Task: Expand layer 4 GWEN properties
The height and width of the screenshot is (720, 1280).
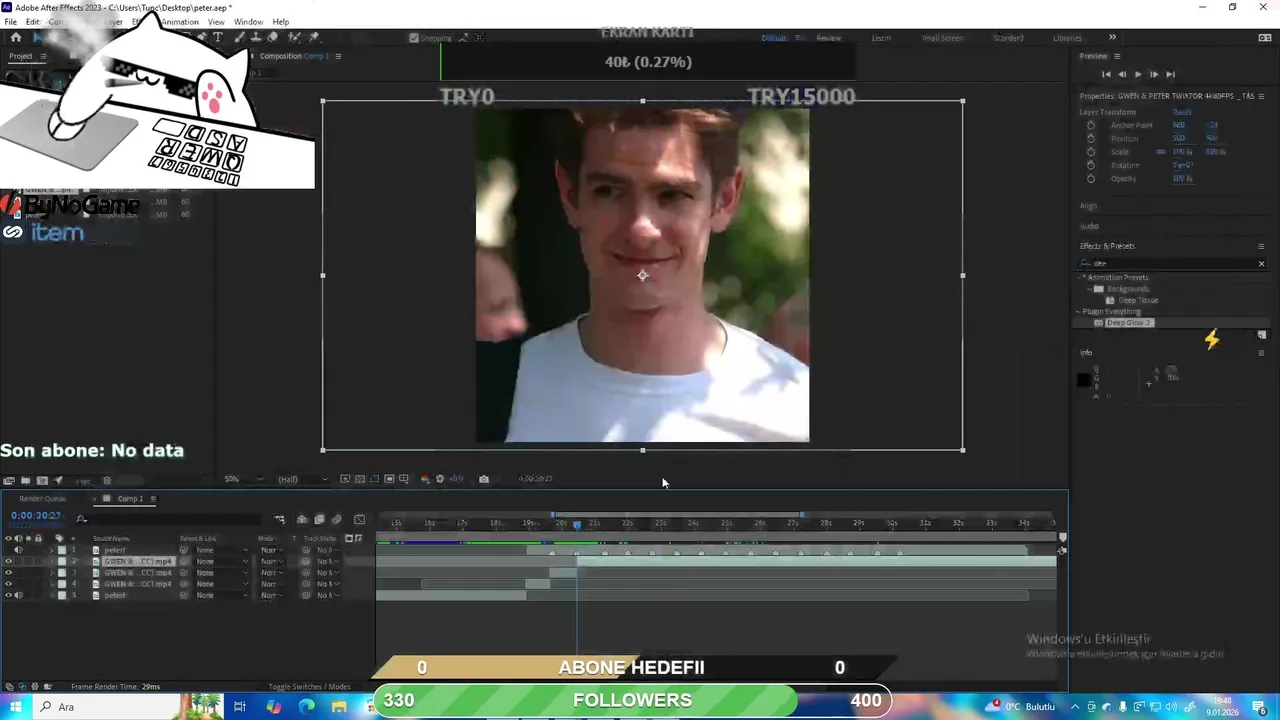Action: click(52, 584)
